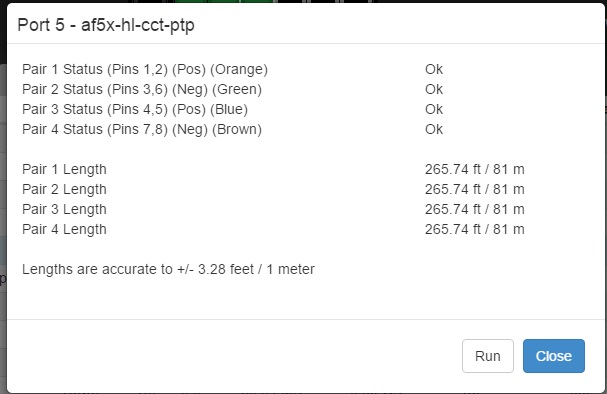Click the Ok value for Pair 3 Status
The image size is (607, 394).
coord(434,109)
